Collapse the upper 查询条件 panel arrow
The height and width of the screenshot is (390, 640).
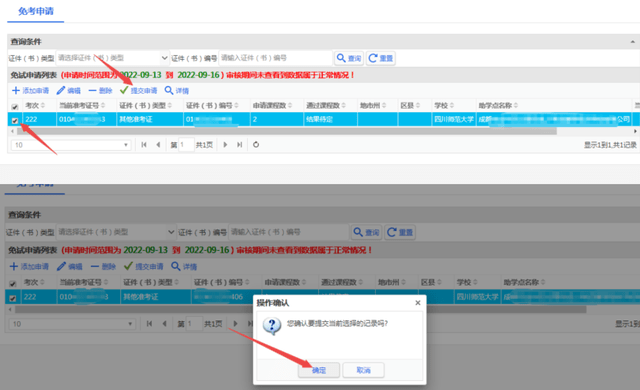click(632, 42)
